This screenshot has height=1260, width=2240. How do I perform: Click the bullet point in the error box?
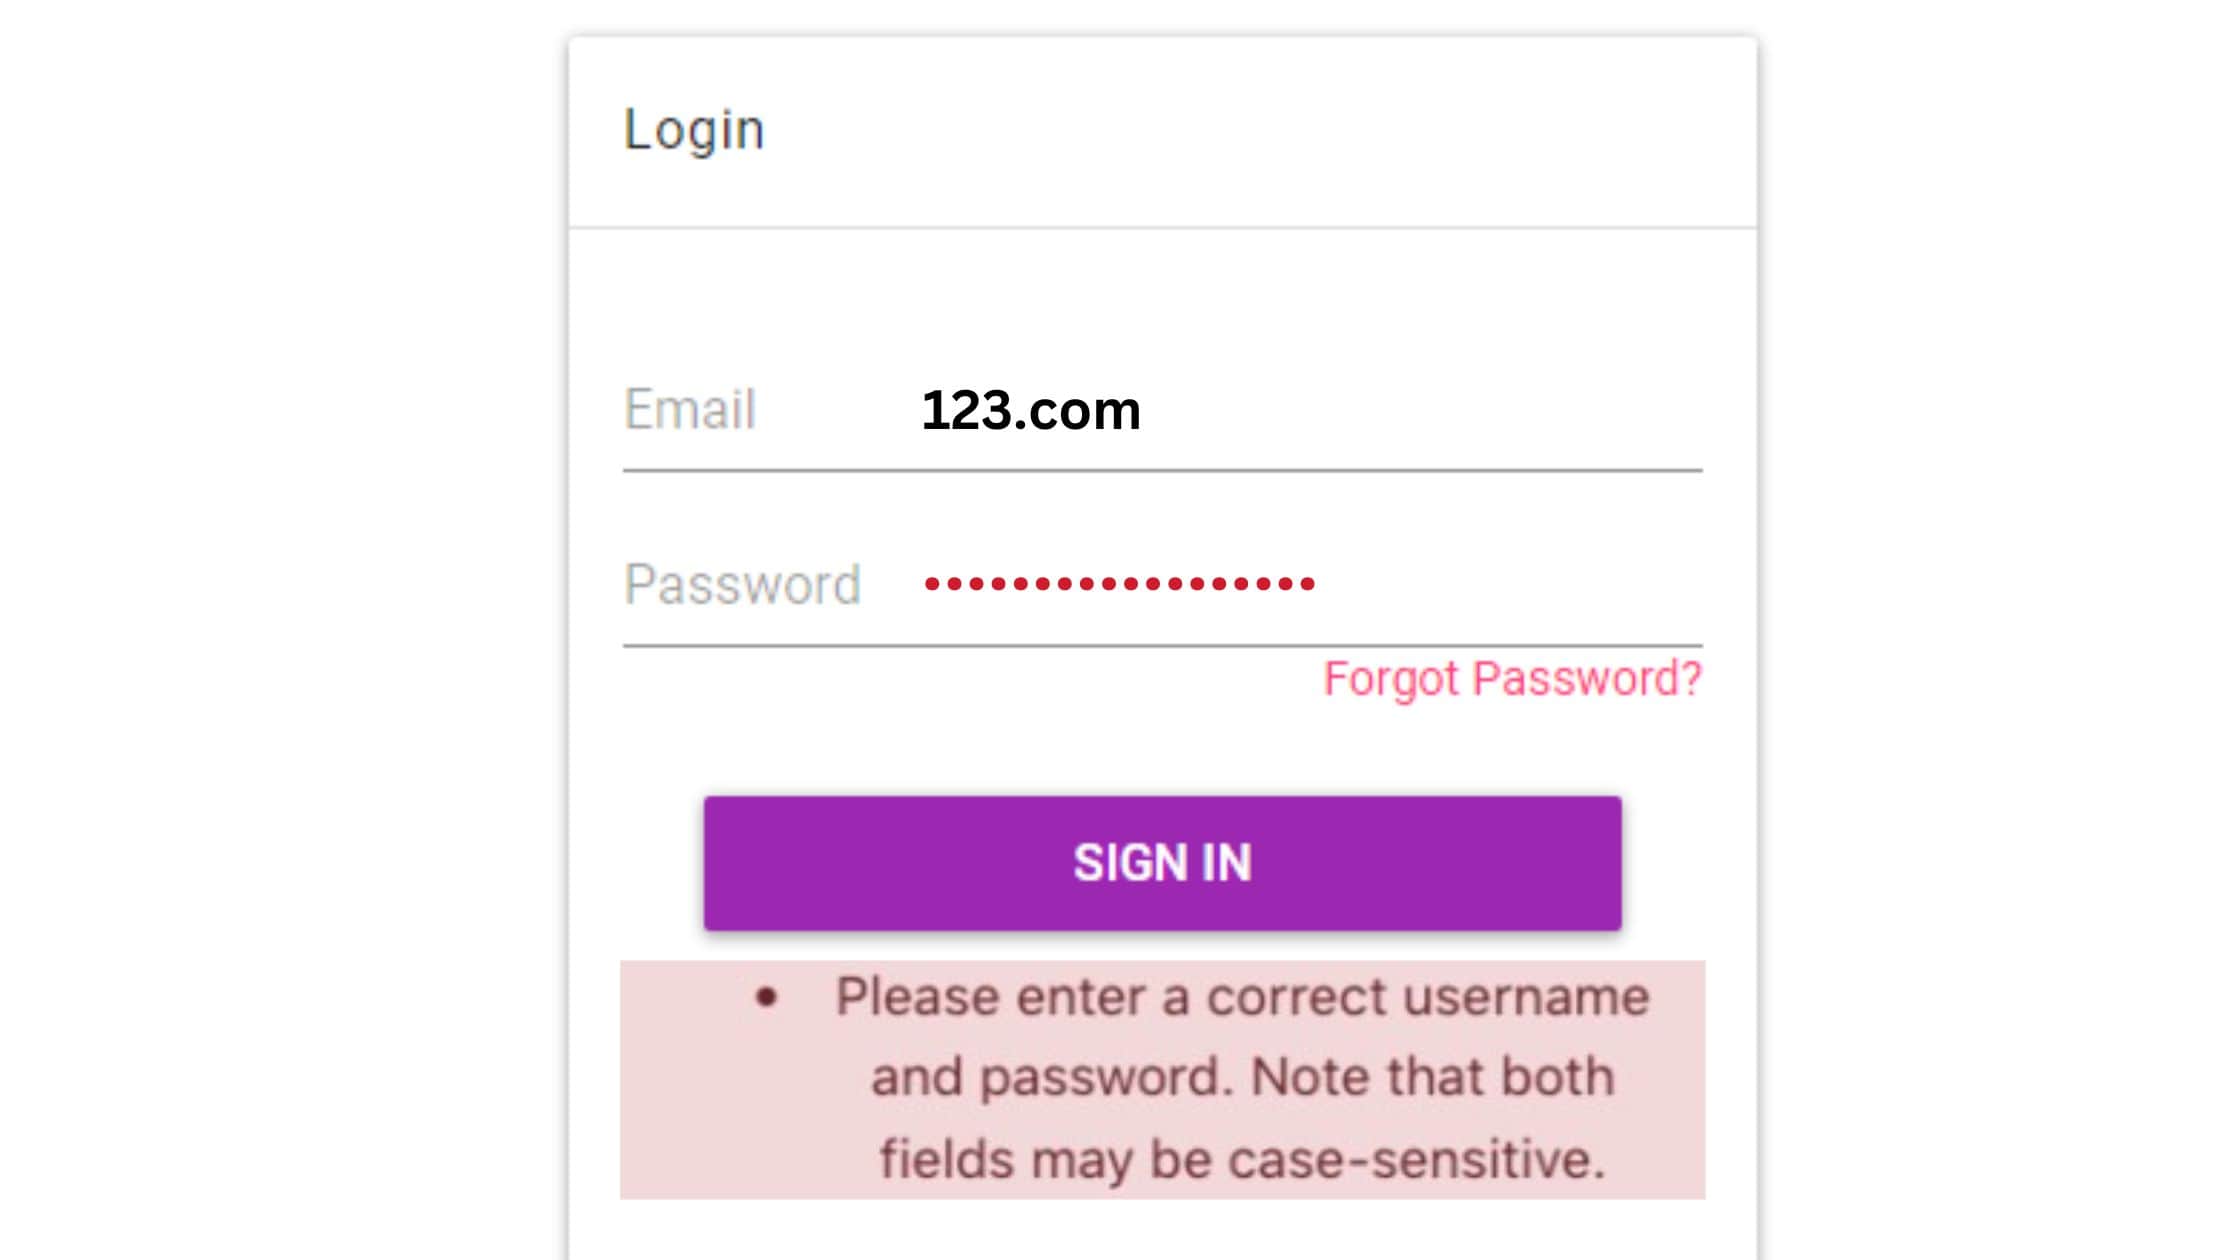point(765,995)
